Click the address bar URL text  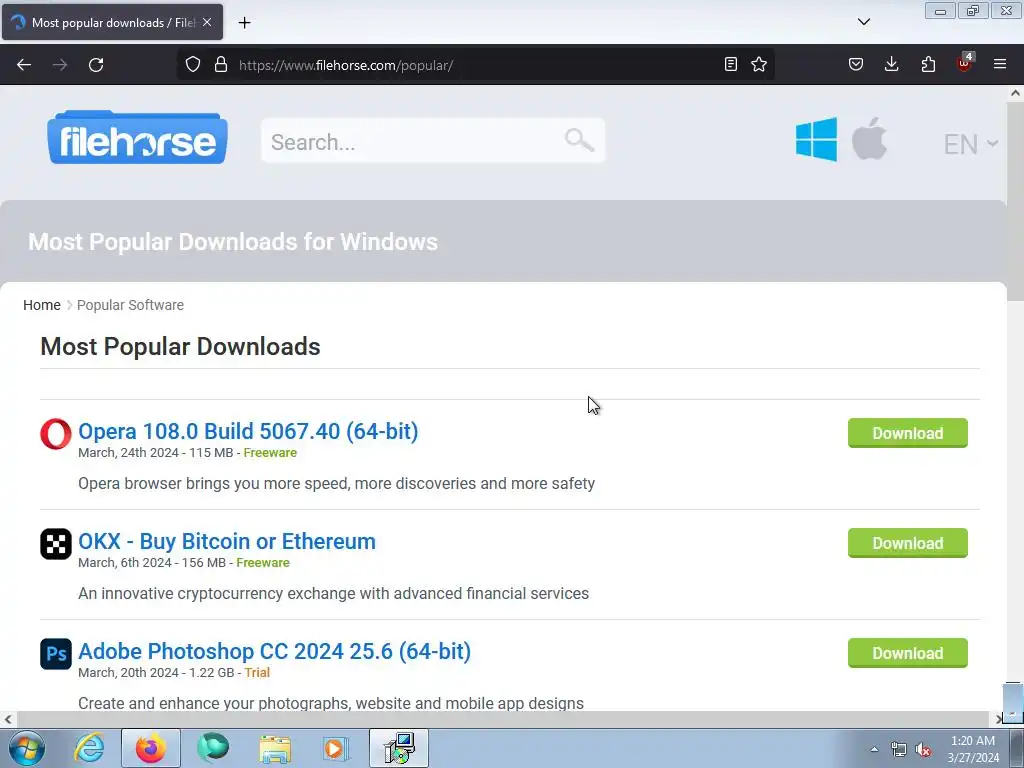pos(345,65)
